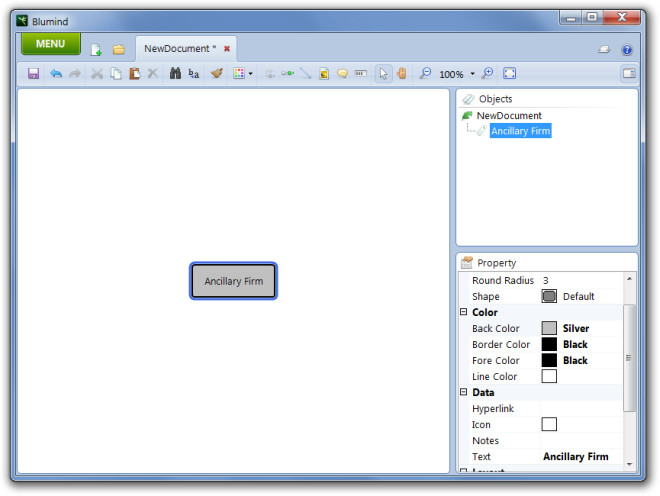Select Ancillary Firm in the Objects tree
This screenshot has height=496, width=660.
(x=521, y=131)
